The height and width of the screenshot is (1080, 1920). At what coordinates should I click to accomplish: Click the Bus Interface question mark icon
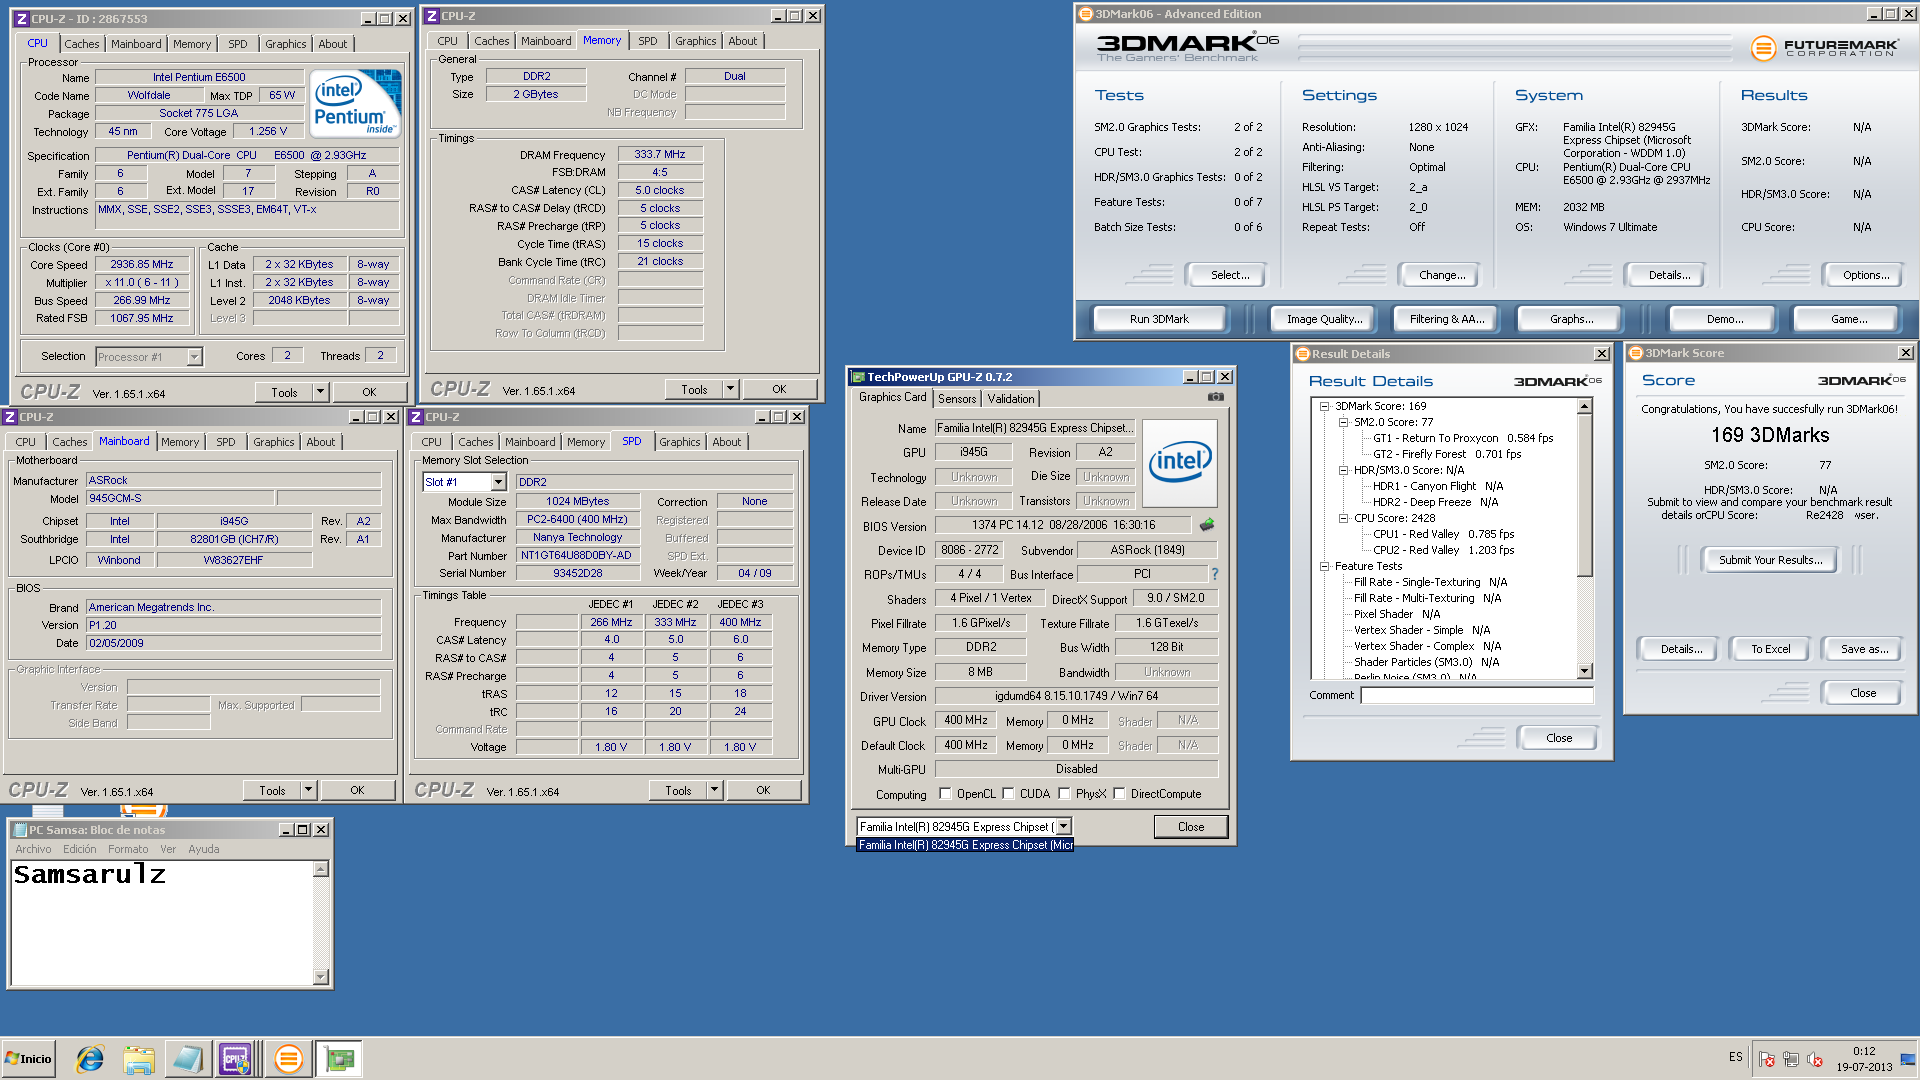(1215, 574)
